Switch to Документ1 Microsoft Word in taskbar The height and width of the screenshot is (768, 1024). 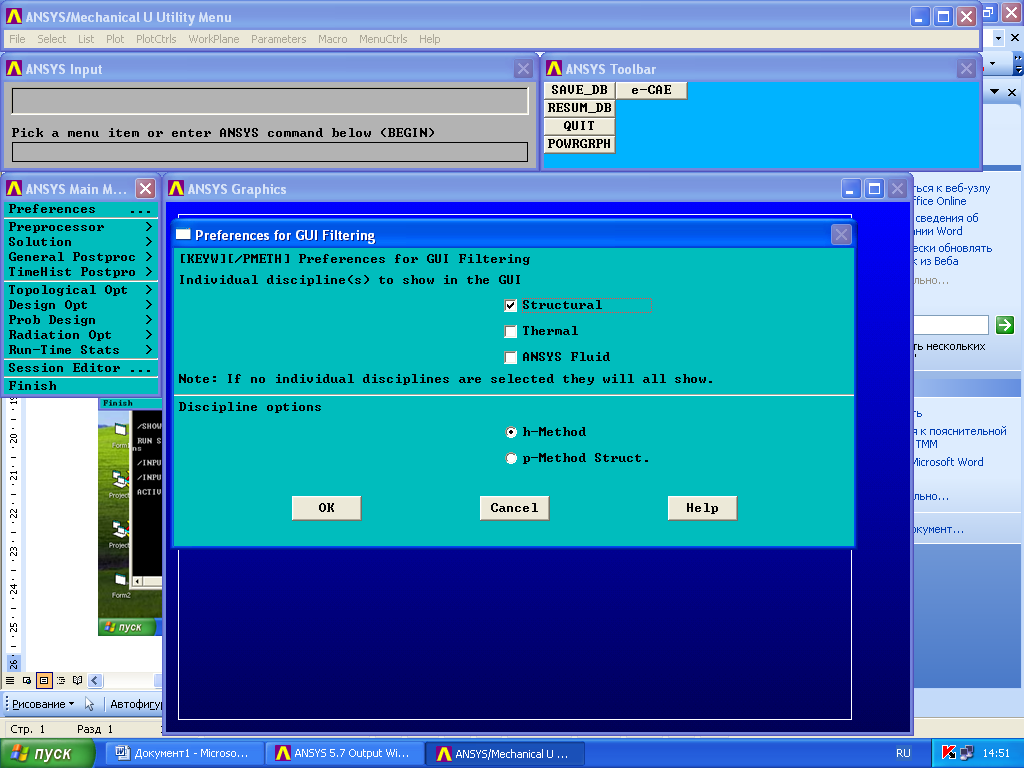click(185, 753)
